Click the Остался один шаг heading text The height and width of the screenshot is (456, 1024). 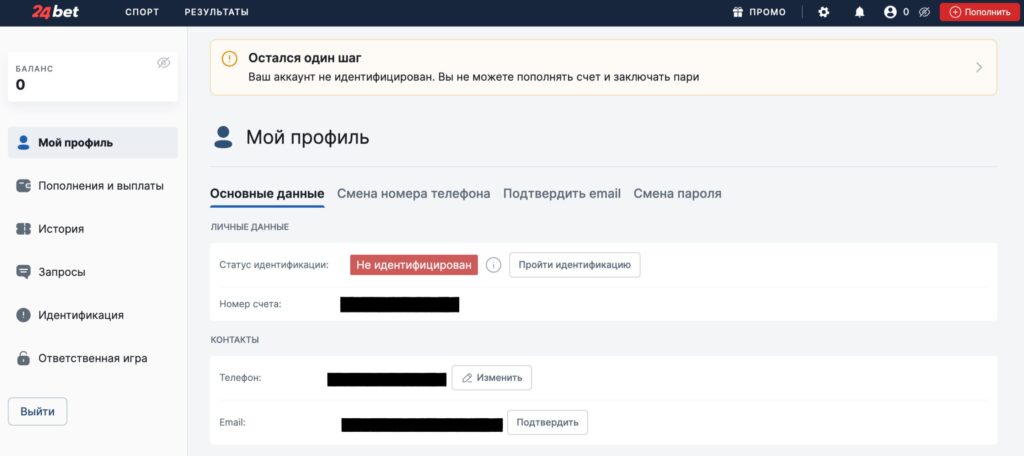pyautogui.click(x=305, y=58)
